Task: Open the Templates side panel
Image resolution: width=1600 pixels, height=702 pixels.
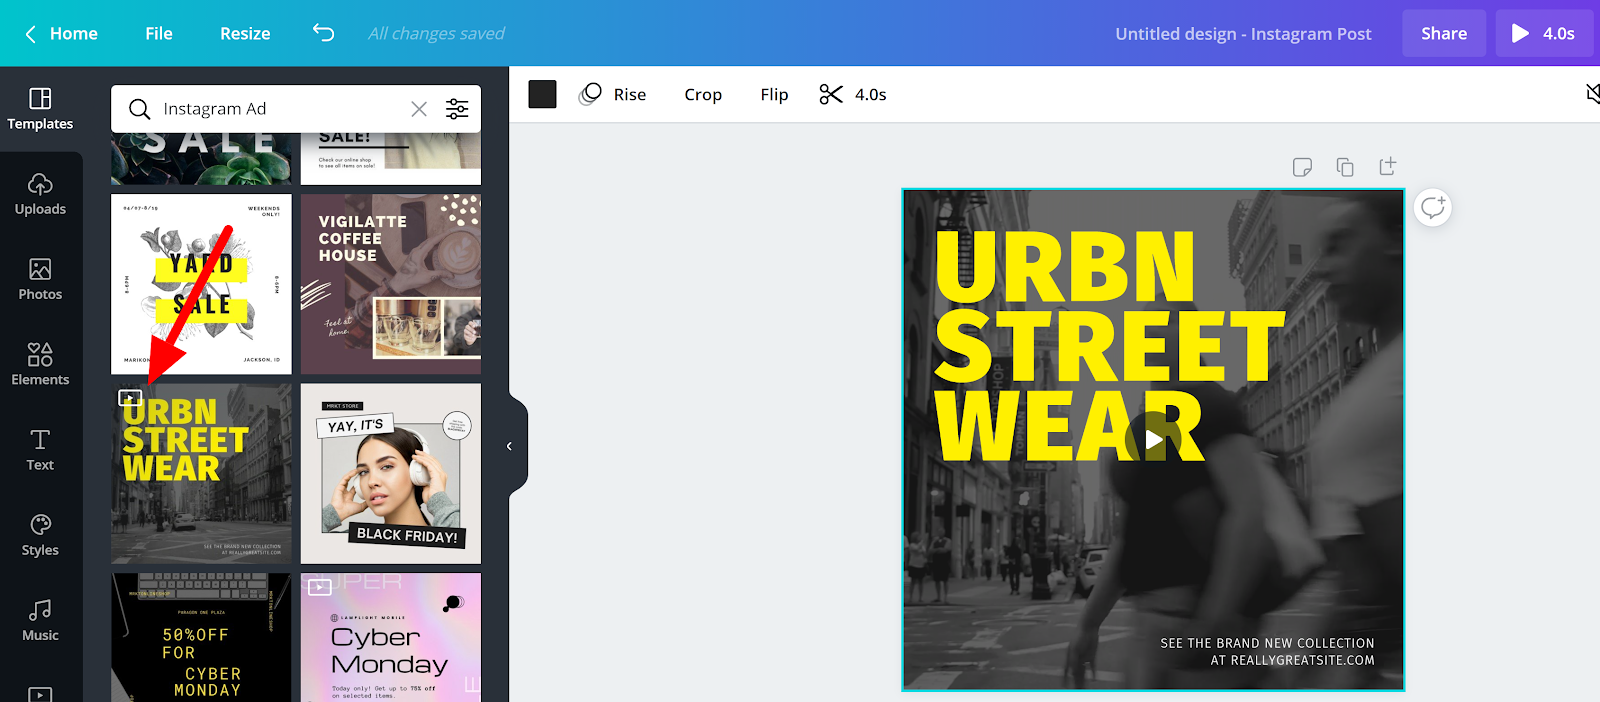Action: 40,109
